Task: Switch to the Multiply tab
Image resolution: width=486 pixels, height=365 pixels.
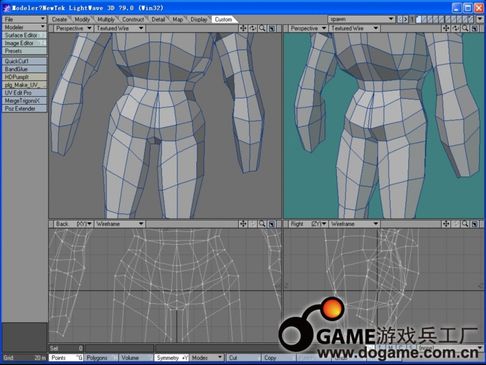Action: 106,20
